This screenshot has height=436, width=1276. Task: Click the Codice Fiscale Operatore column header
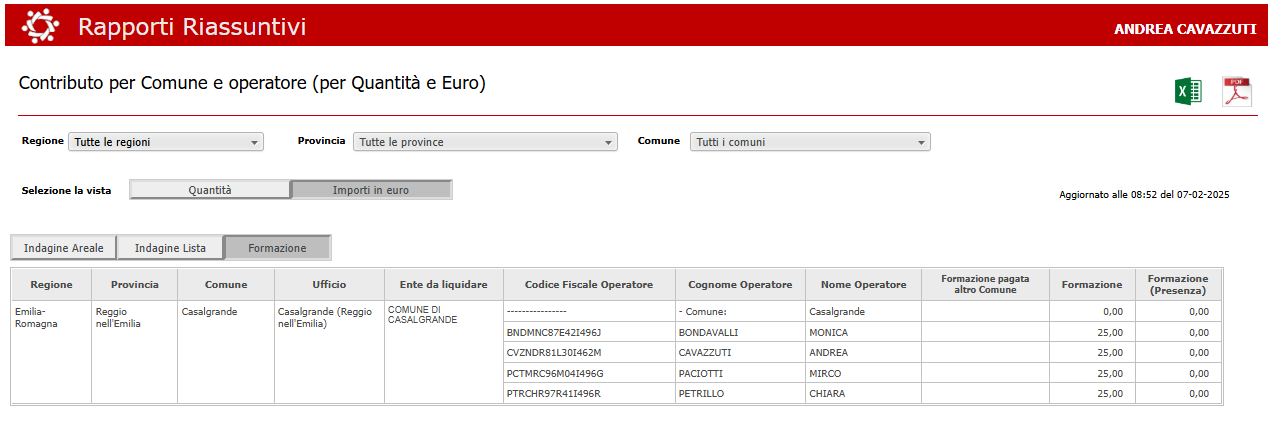588,285
